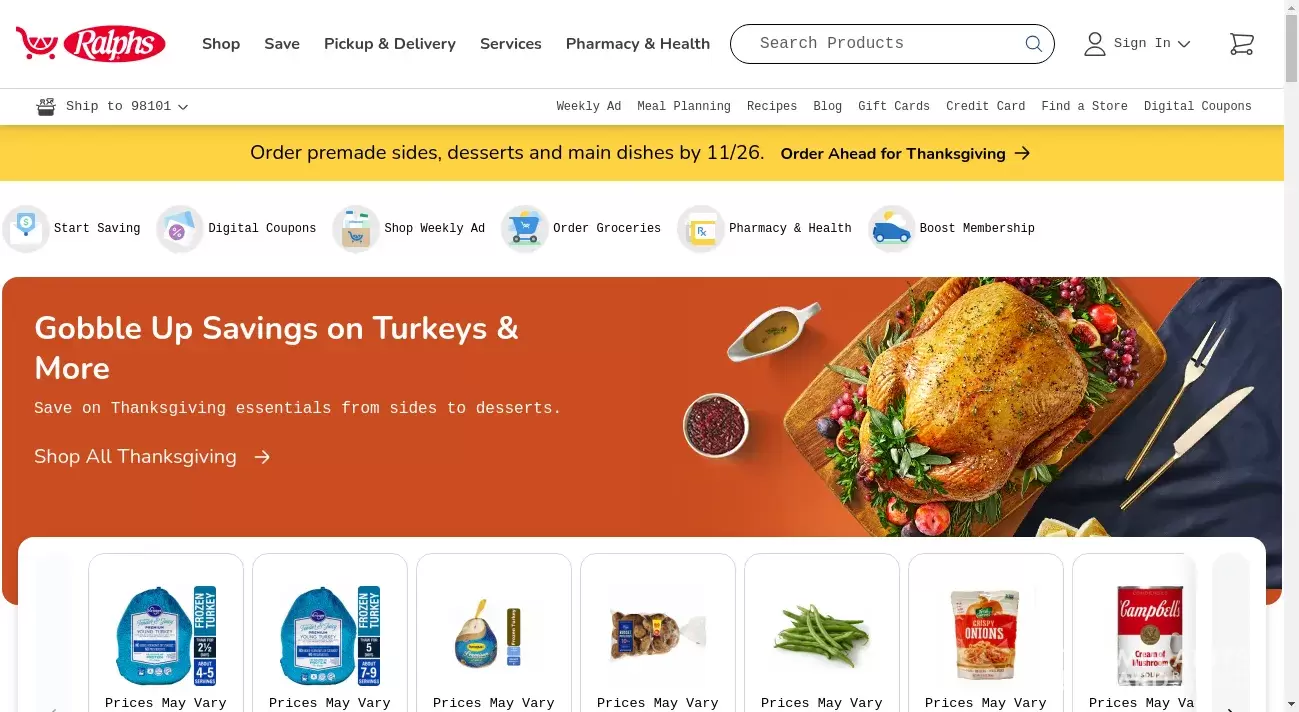Expand the Sign In dropdown

pos(1137,44)
